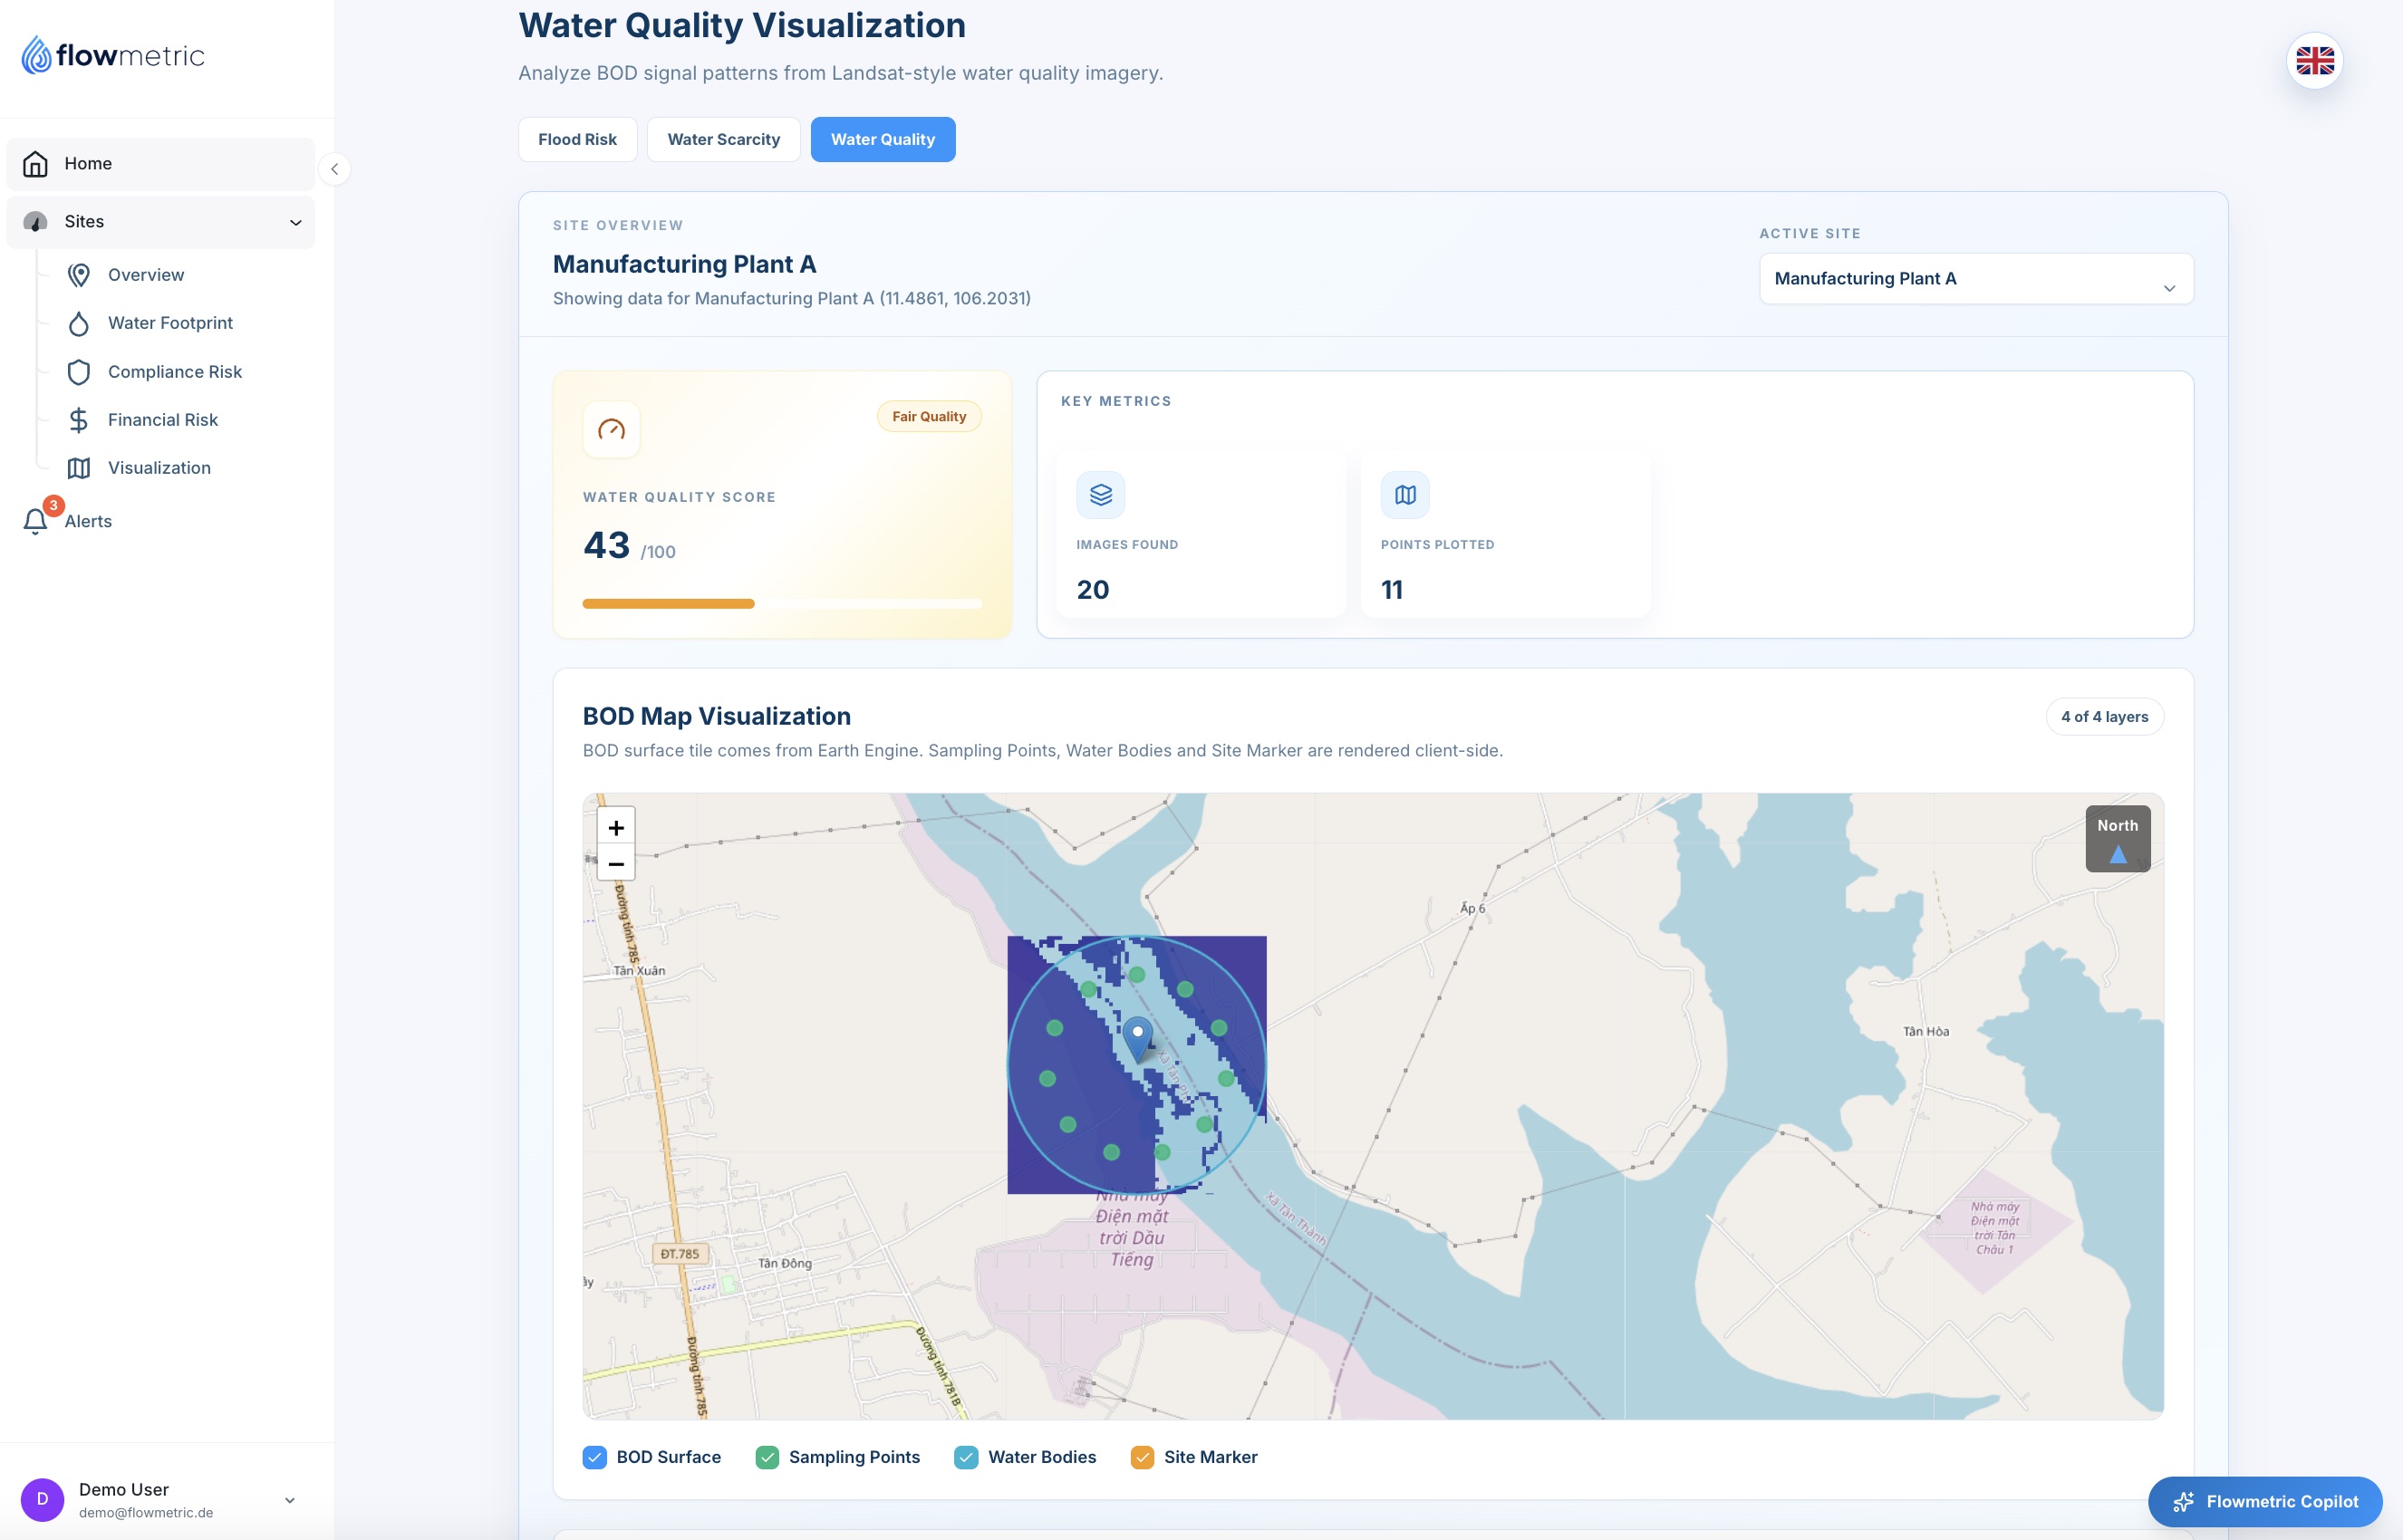Open Home via its house icon
Image resolution: width=2403 pixels, height=1540 pixels.
(x=36, y=164)
